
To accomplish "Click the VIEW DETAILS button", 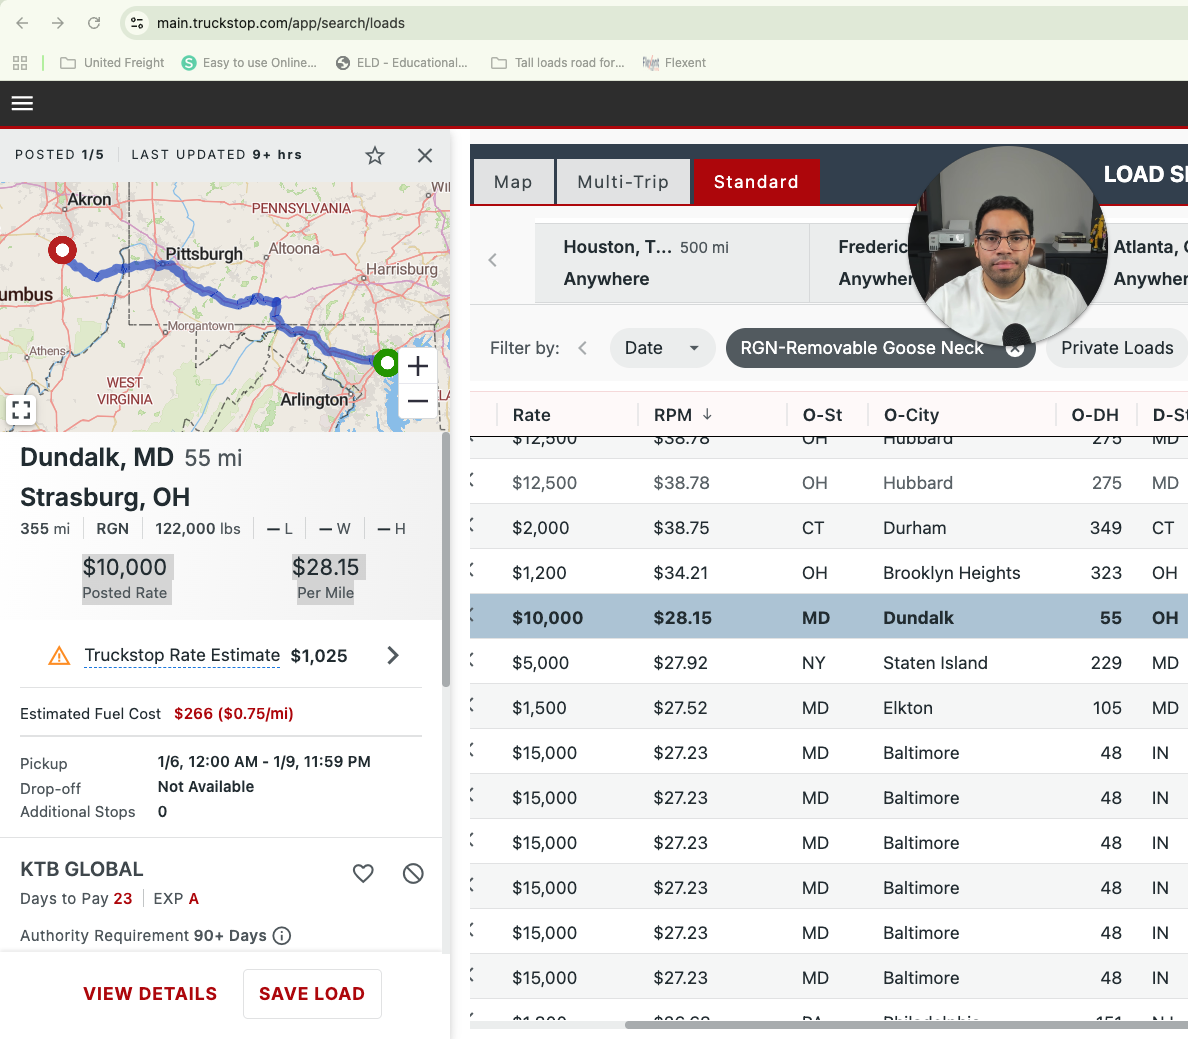I will point(150,994).
